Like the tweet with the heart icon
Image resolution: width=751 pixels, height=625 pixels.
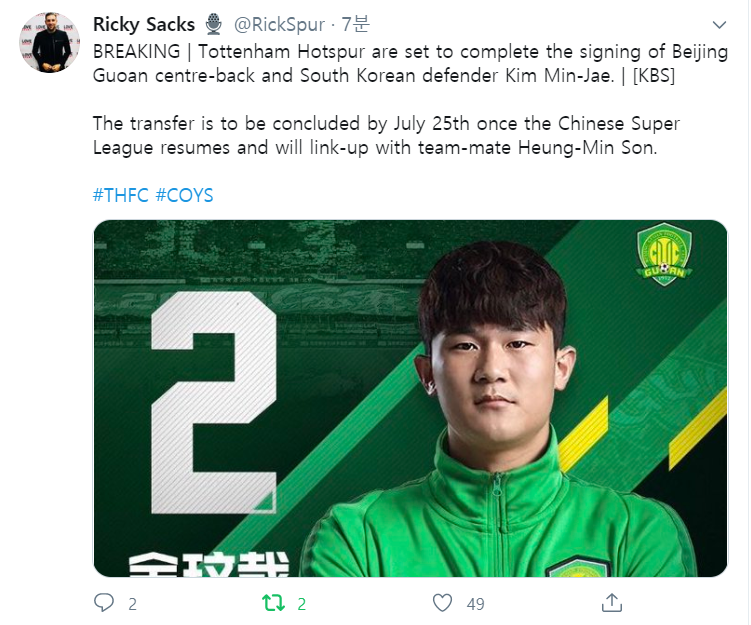[442, 602]
